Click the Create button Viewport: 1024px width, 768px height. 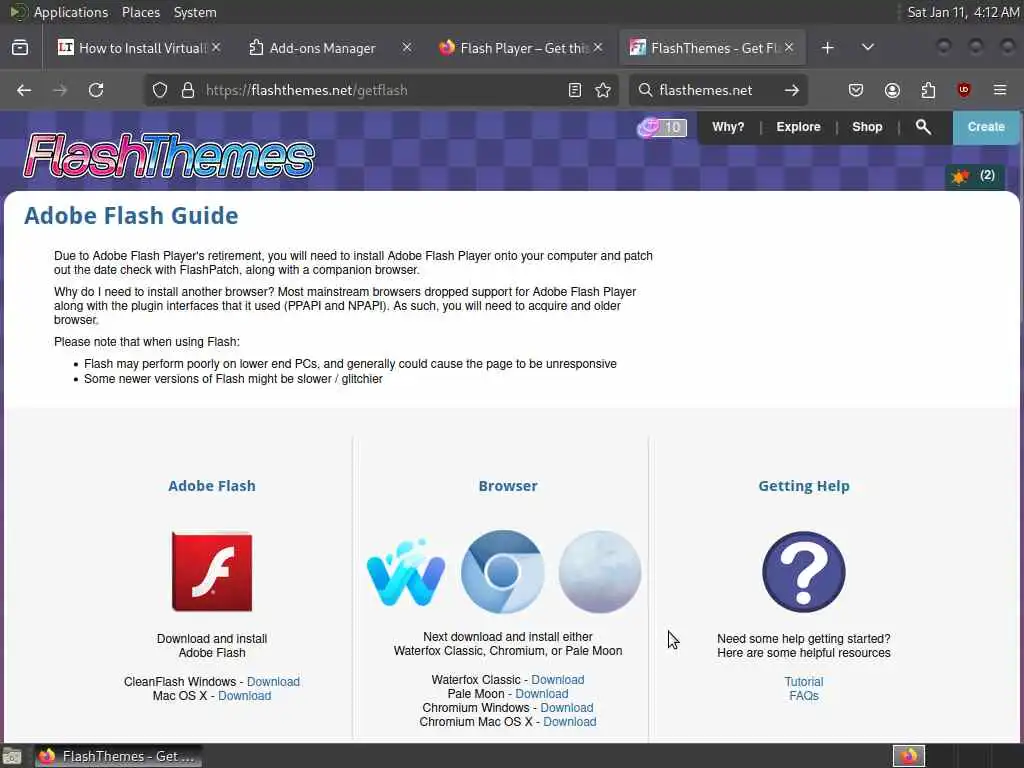(985, 127)
